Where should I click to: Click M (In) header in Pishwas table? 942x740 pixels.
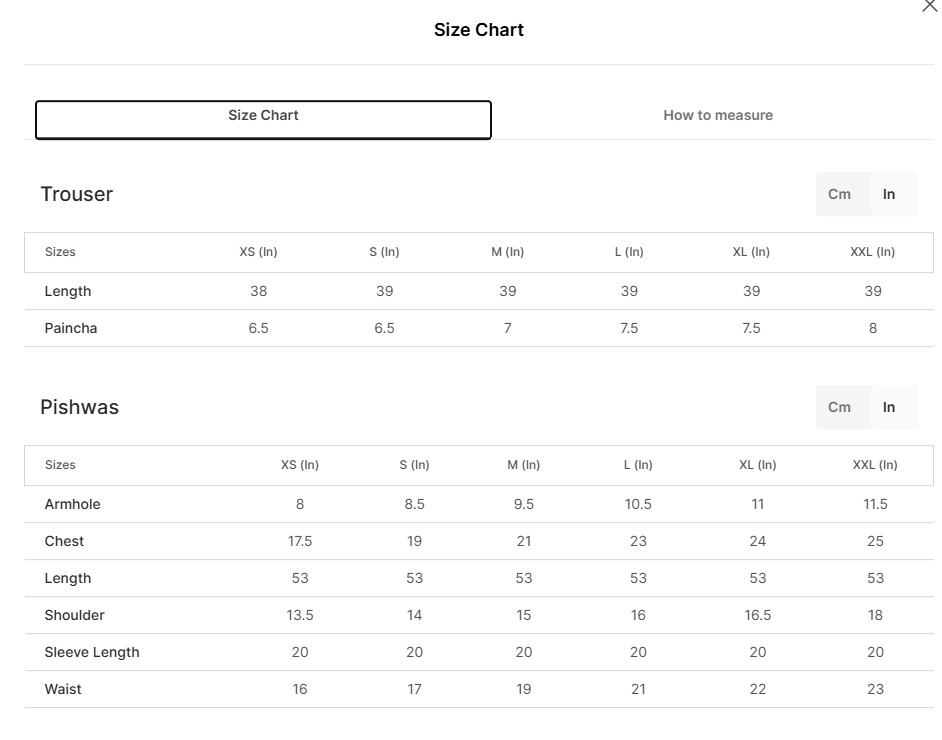point(523,465)
